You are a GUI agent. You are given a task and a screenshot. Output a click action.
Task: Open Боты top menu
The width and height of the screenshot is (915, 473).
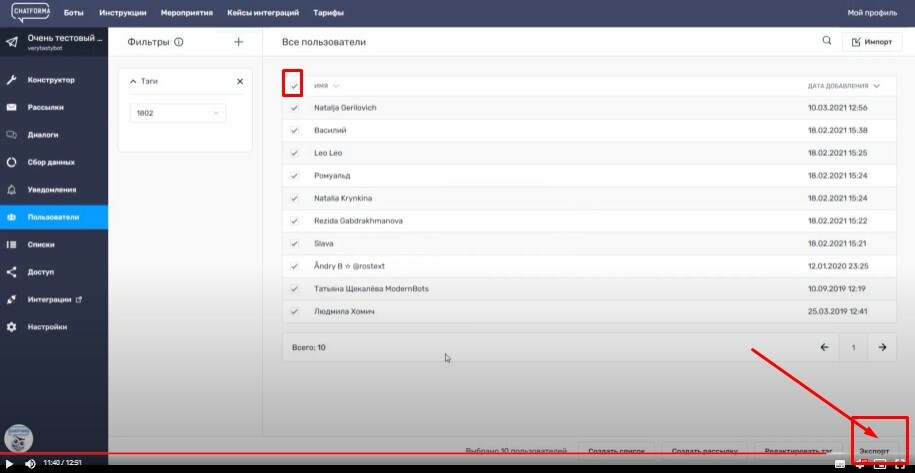coord(74,13)
